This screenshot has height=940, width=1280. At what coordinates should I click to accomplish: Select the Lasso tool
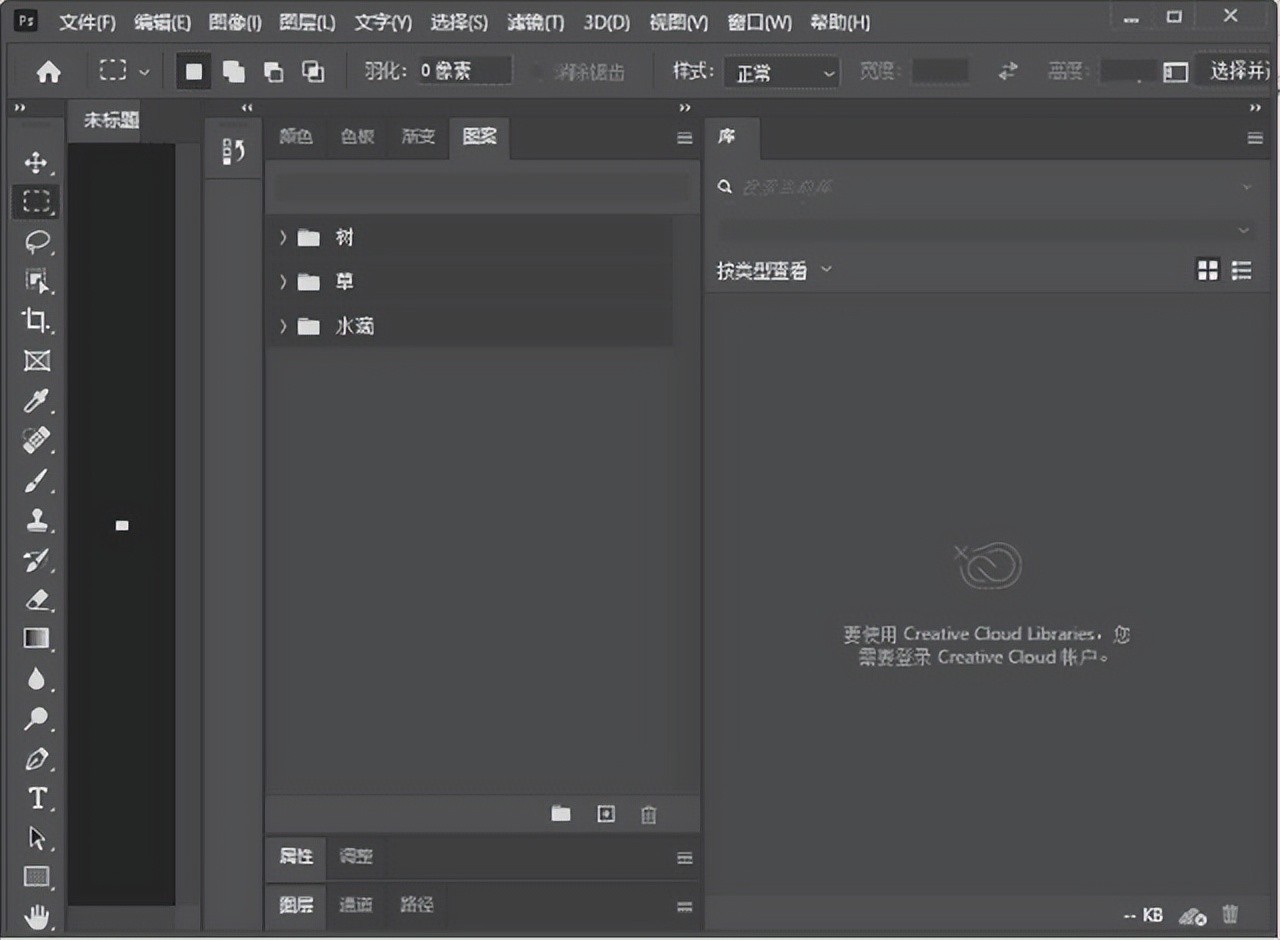pos(36,242)
